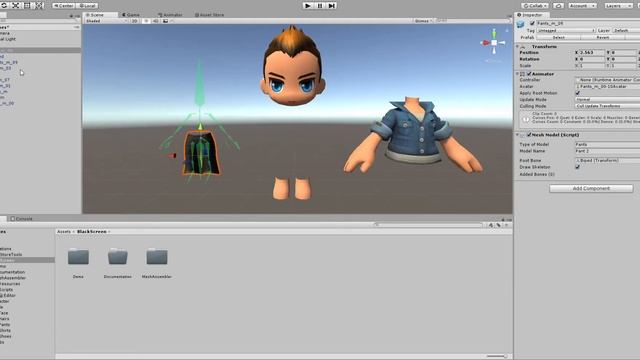Click the green Y axis gizmo cone
The height and width of the screenshot is (360, 640).
494,33
